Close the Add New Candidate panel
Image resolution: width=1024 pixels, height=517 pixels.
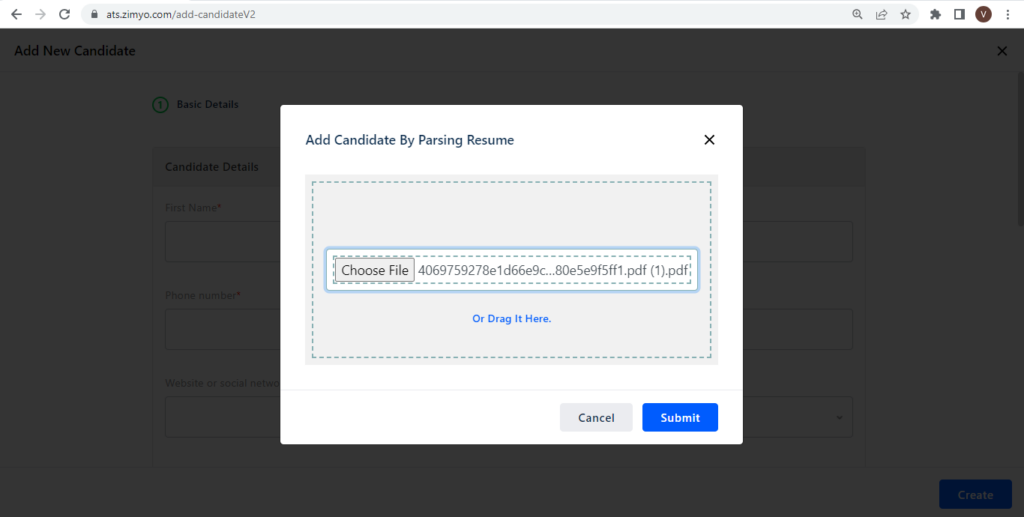(1002, 51)
